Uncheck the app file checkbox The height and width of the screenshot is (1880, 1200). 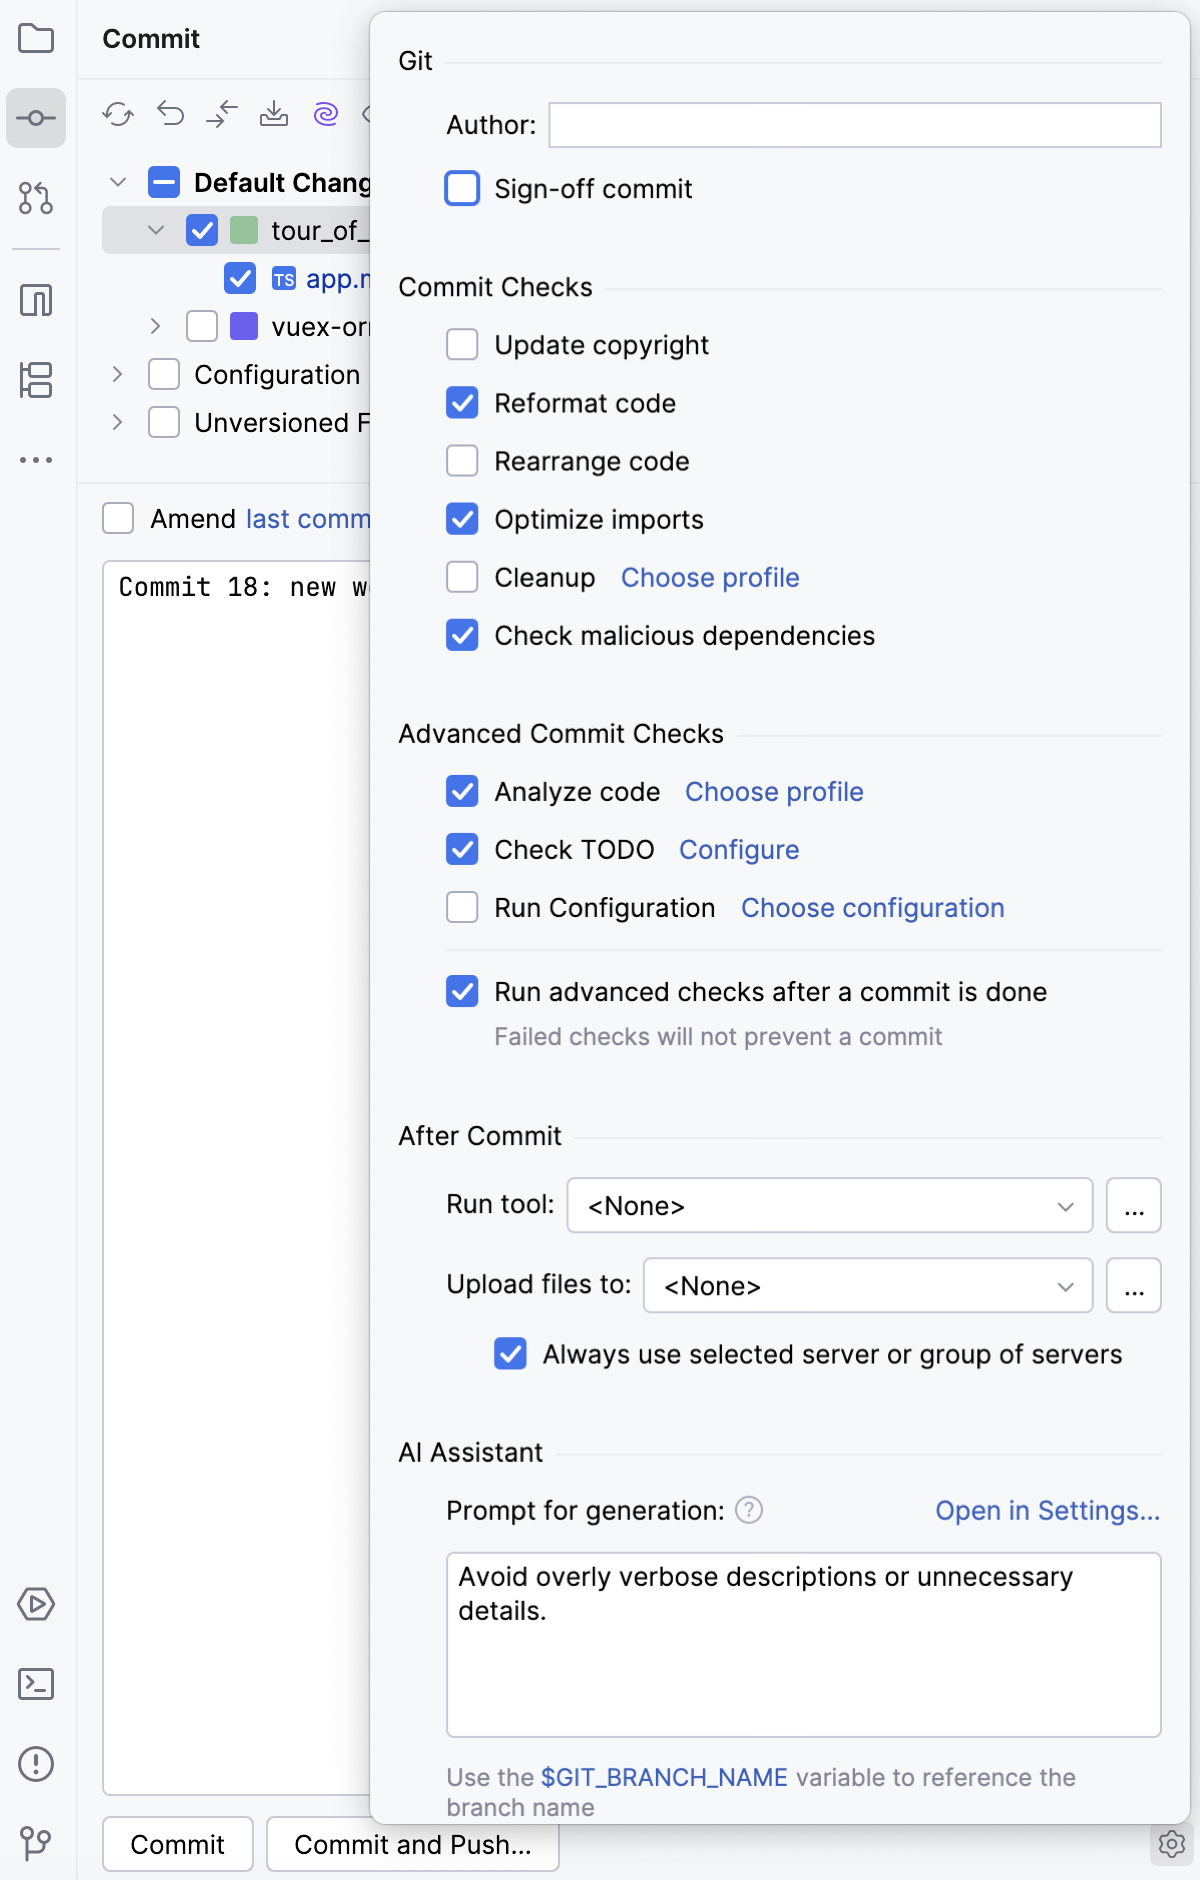click(240, 278)
